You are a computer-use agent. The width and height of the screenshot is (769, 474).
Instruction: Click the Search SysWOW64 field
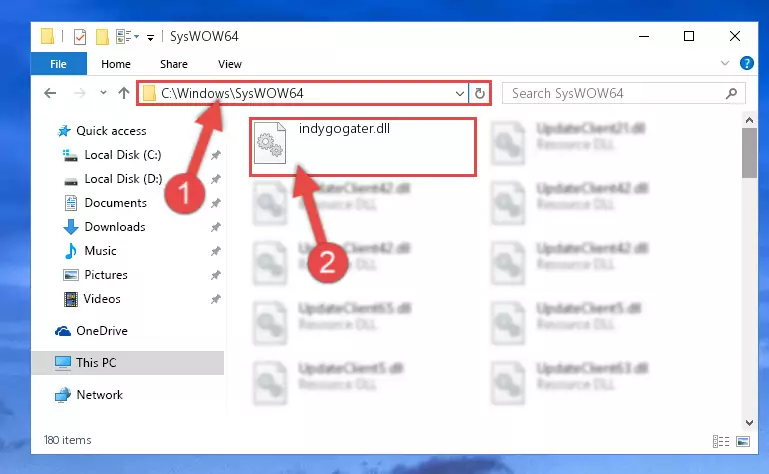(x=624, y=93)
